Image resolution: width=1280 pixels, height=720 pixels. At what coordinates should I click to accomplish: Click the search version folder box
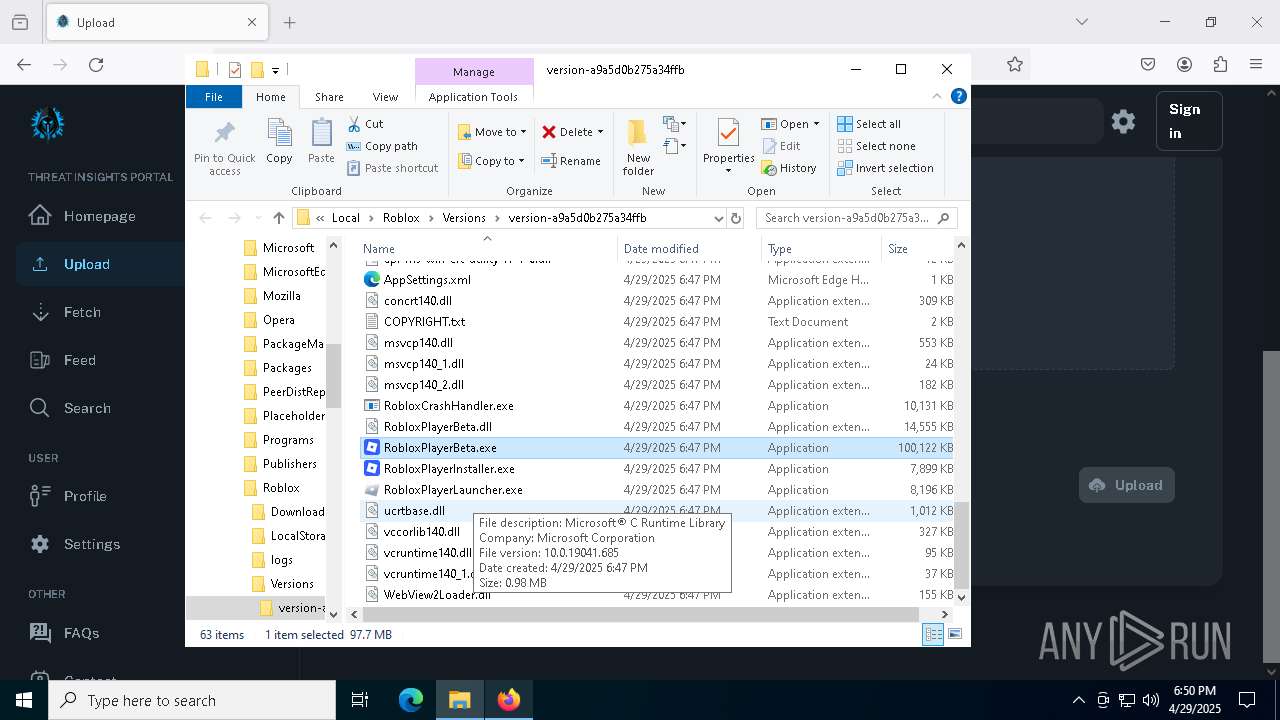[856, 218]
